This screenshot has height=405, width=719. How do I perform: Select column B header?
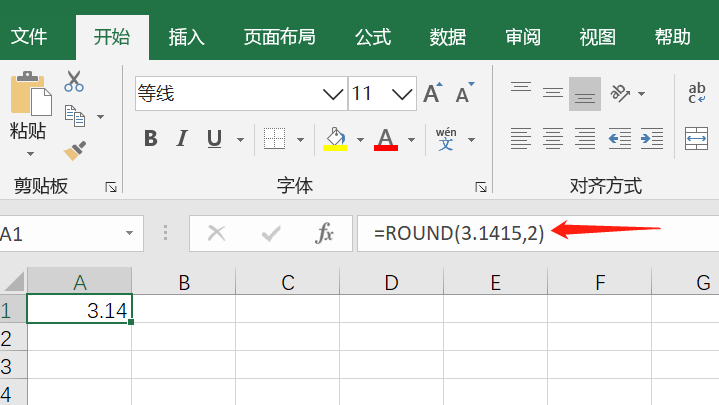pos(184,281)
